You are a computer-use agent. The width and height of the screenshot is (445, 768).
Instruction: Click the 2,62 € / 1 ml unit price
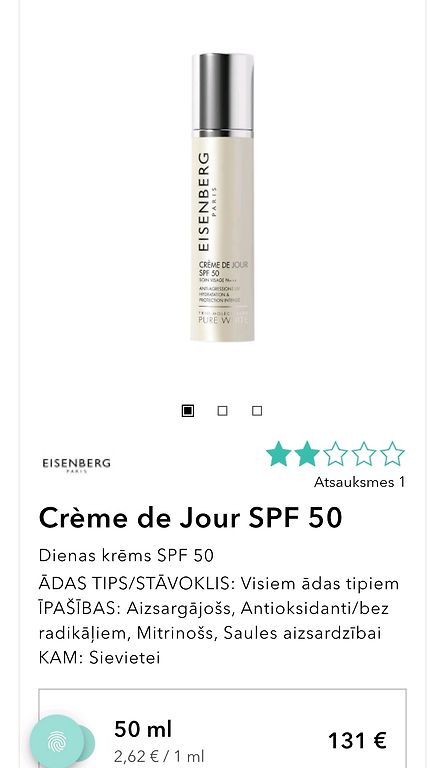coord(159,756)
